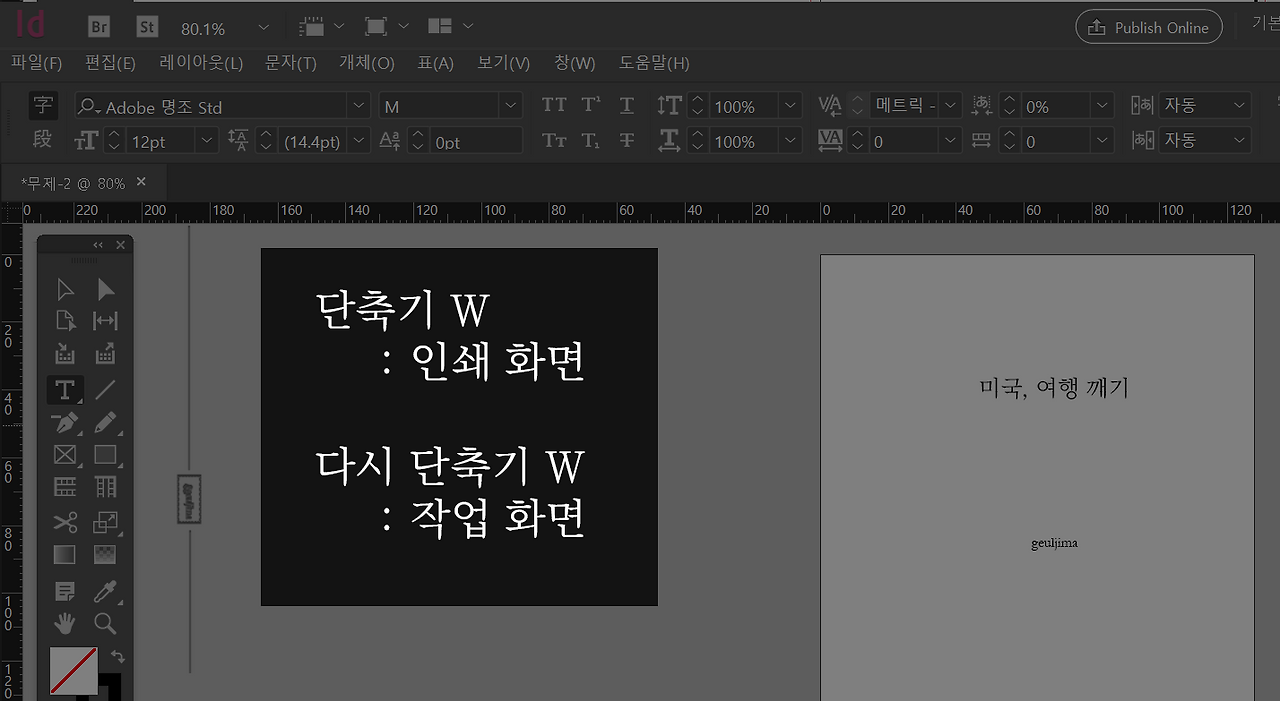Swap fill and stroke arrows
Image resolution: width=1280 pixels, height=701 pixels.
(117, 657)
